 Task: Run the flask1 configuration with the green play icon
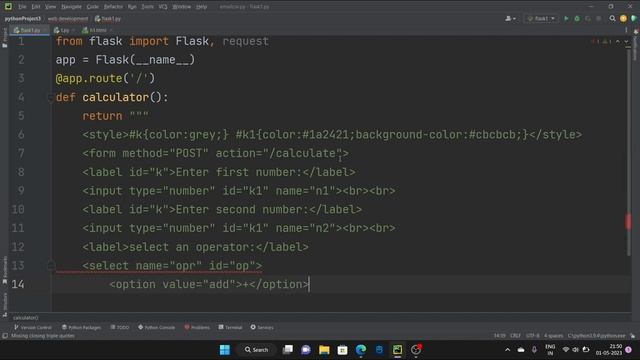[566, 18]
